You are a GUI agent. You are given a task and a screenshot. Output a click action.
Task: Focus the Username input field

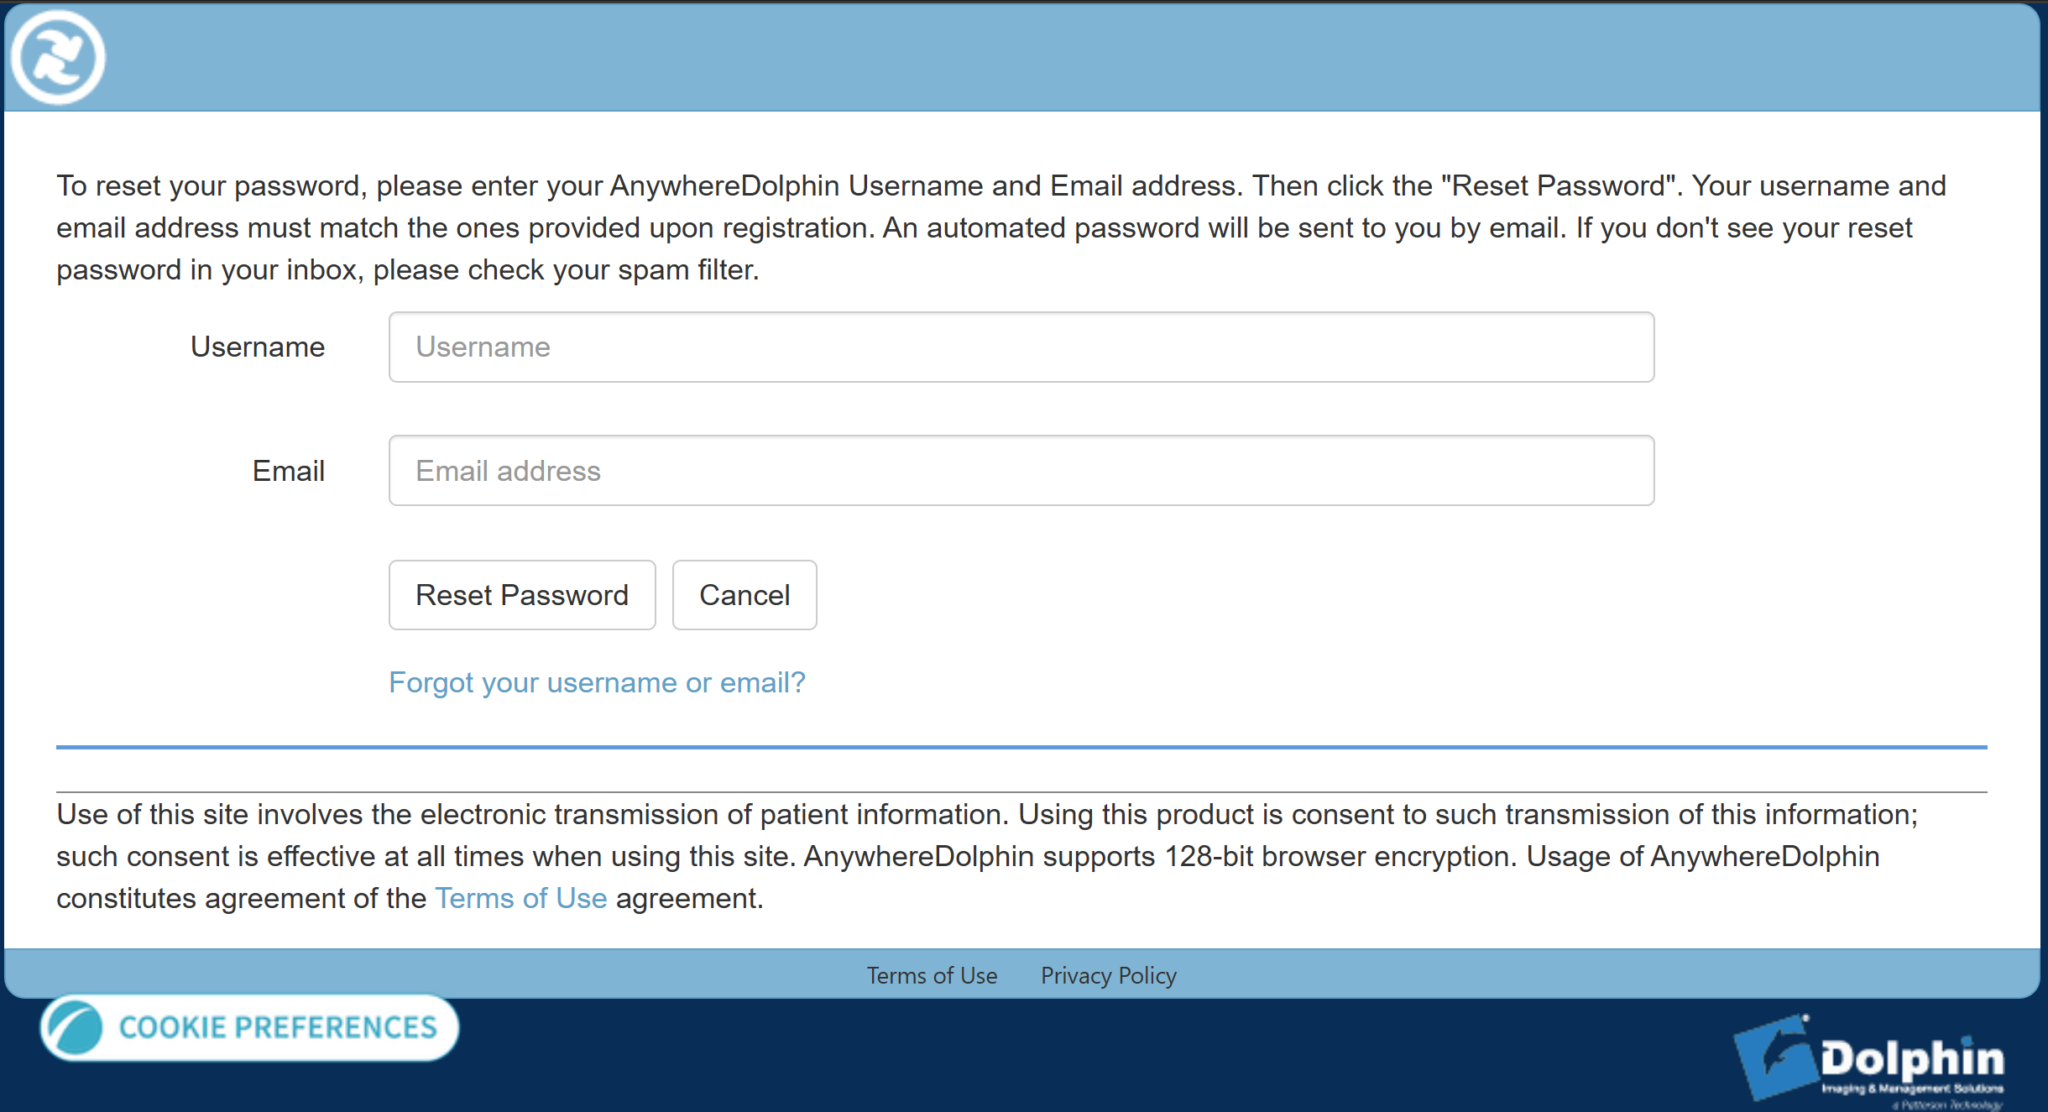point(1021,347)
